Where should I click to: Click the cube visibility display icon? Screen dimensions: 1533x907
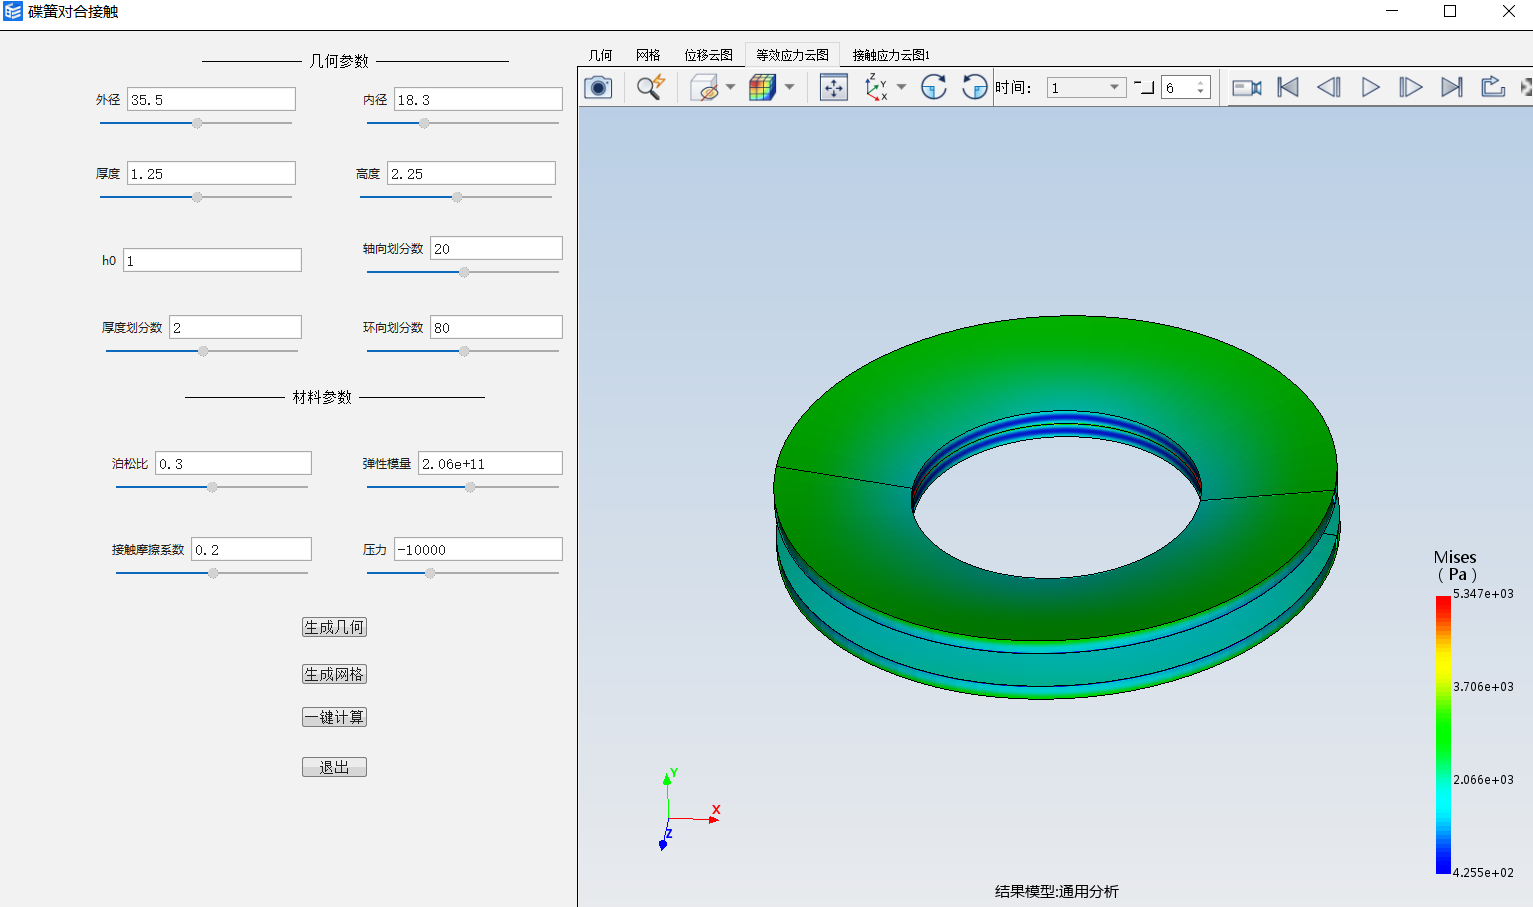tap(705, 88)
